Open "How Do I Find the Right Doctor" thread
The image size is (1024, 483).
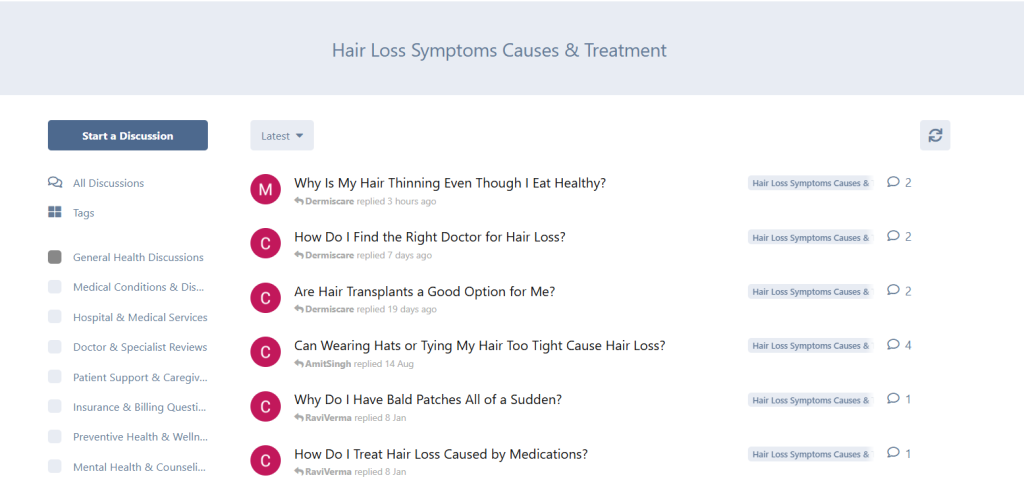tap(430, 237)
